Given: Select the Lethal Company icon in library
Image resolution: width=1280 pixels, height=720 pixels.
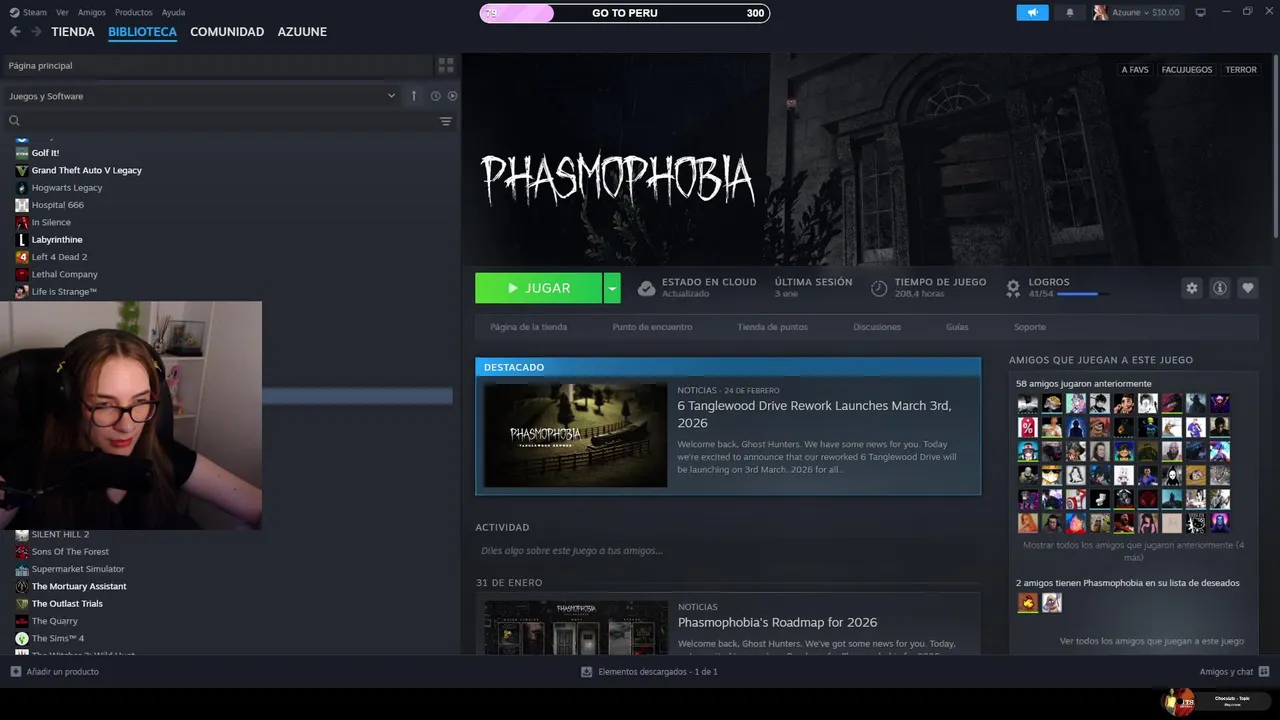Looking at the screenshot, I should tap(22, 274).
